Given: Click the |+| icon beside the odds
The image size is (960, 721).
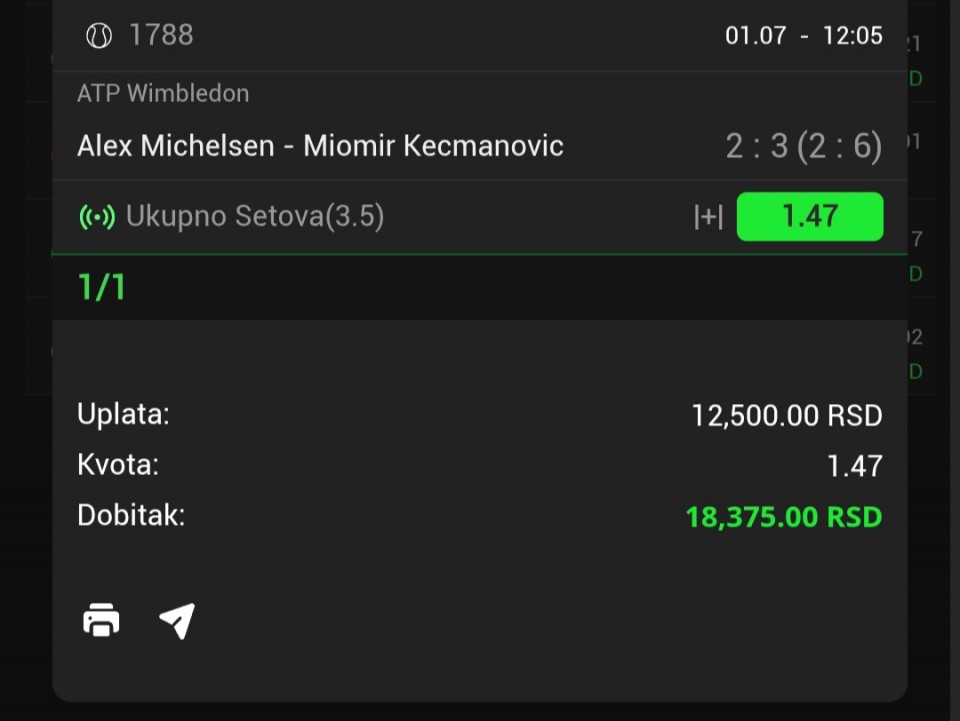Looking at the screenshot, I should pyautogui.click(x=708, y=217).
